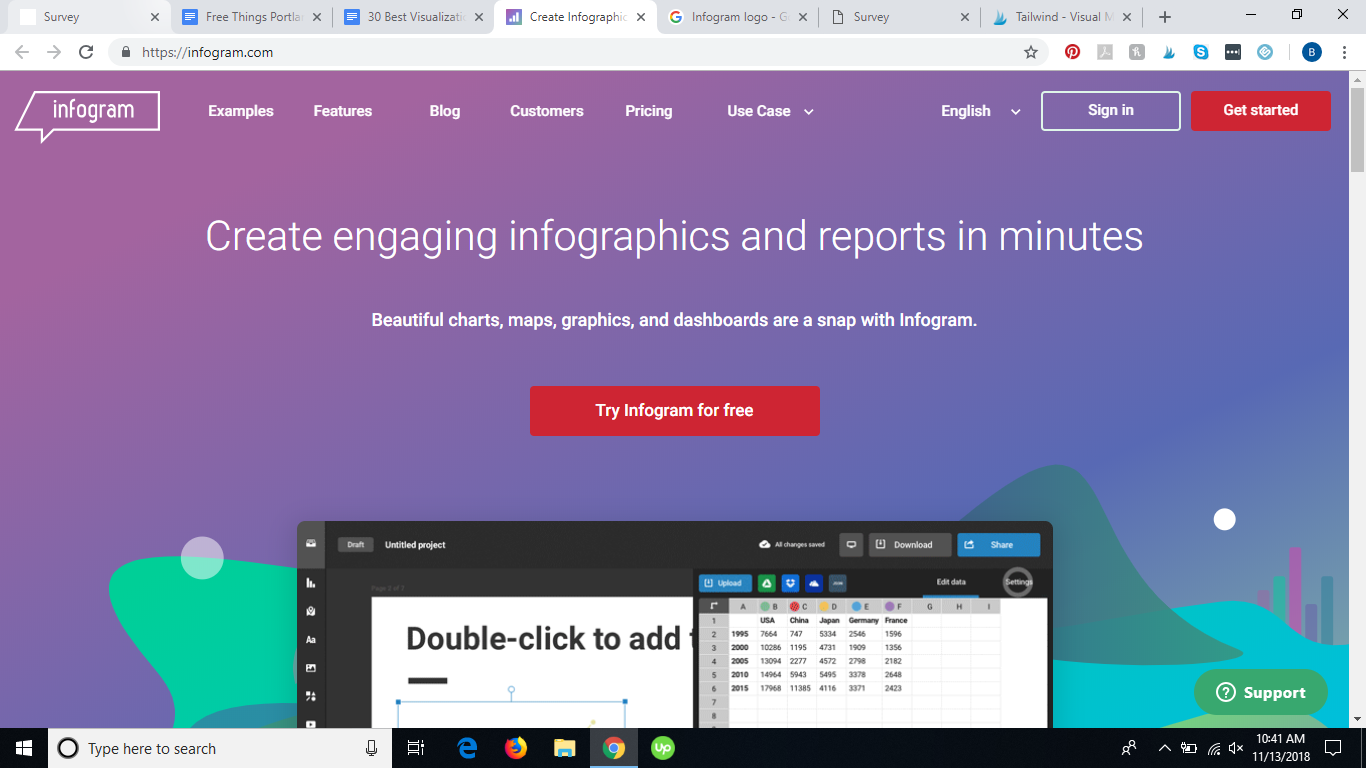Open Wi-Fi network settings in tray
1366x768 pixels.
coord(1214,748)
